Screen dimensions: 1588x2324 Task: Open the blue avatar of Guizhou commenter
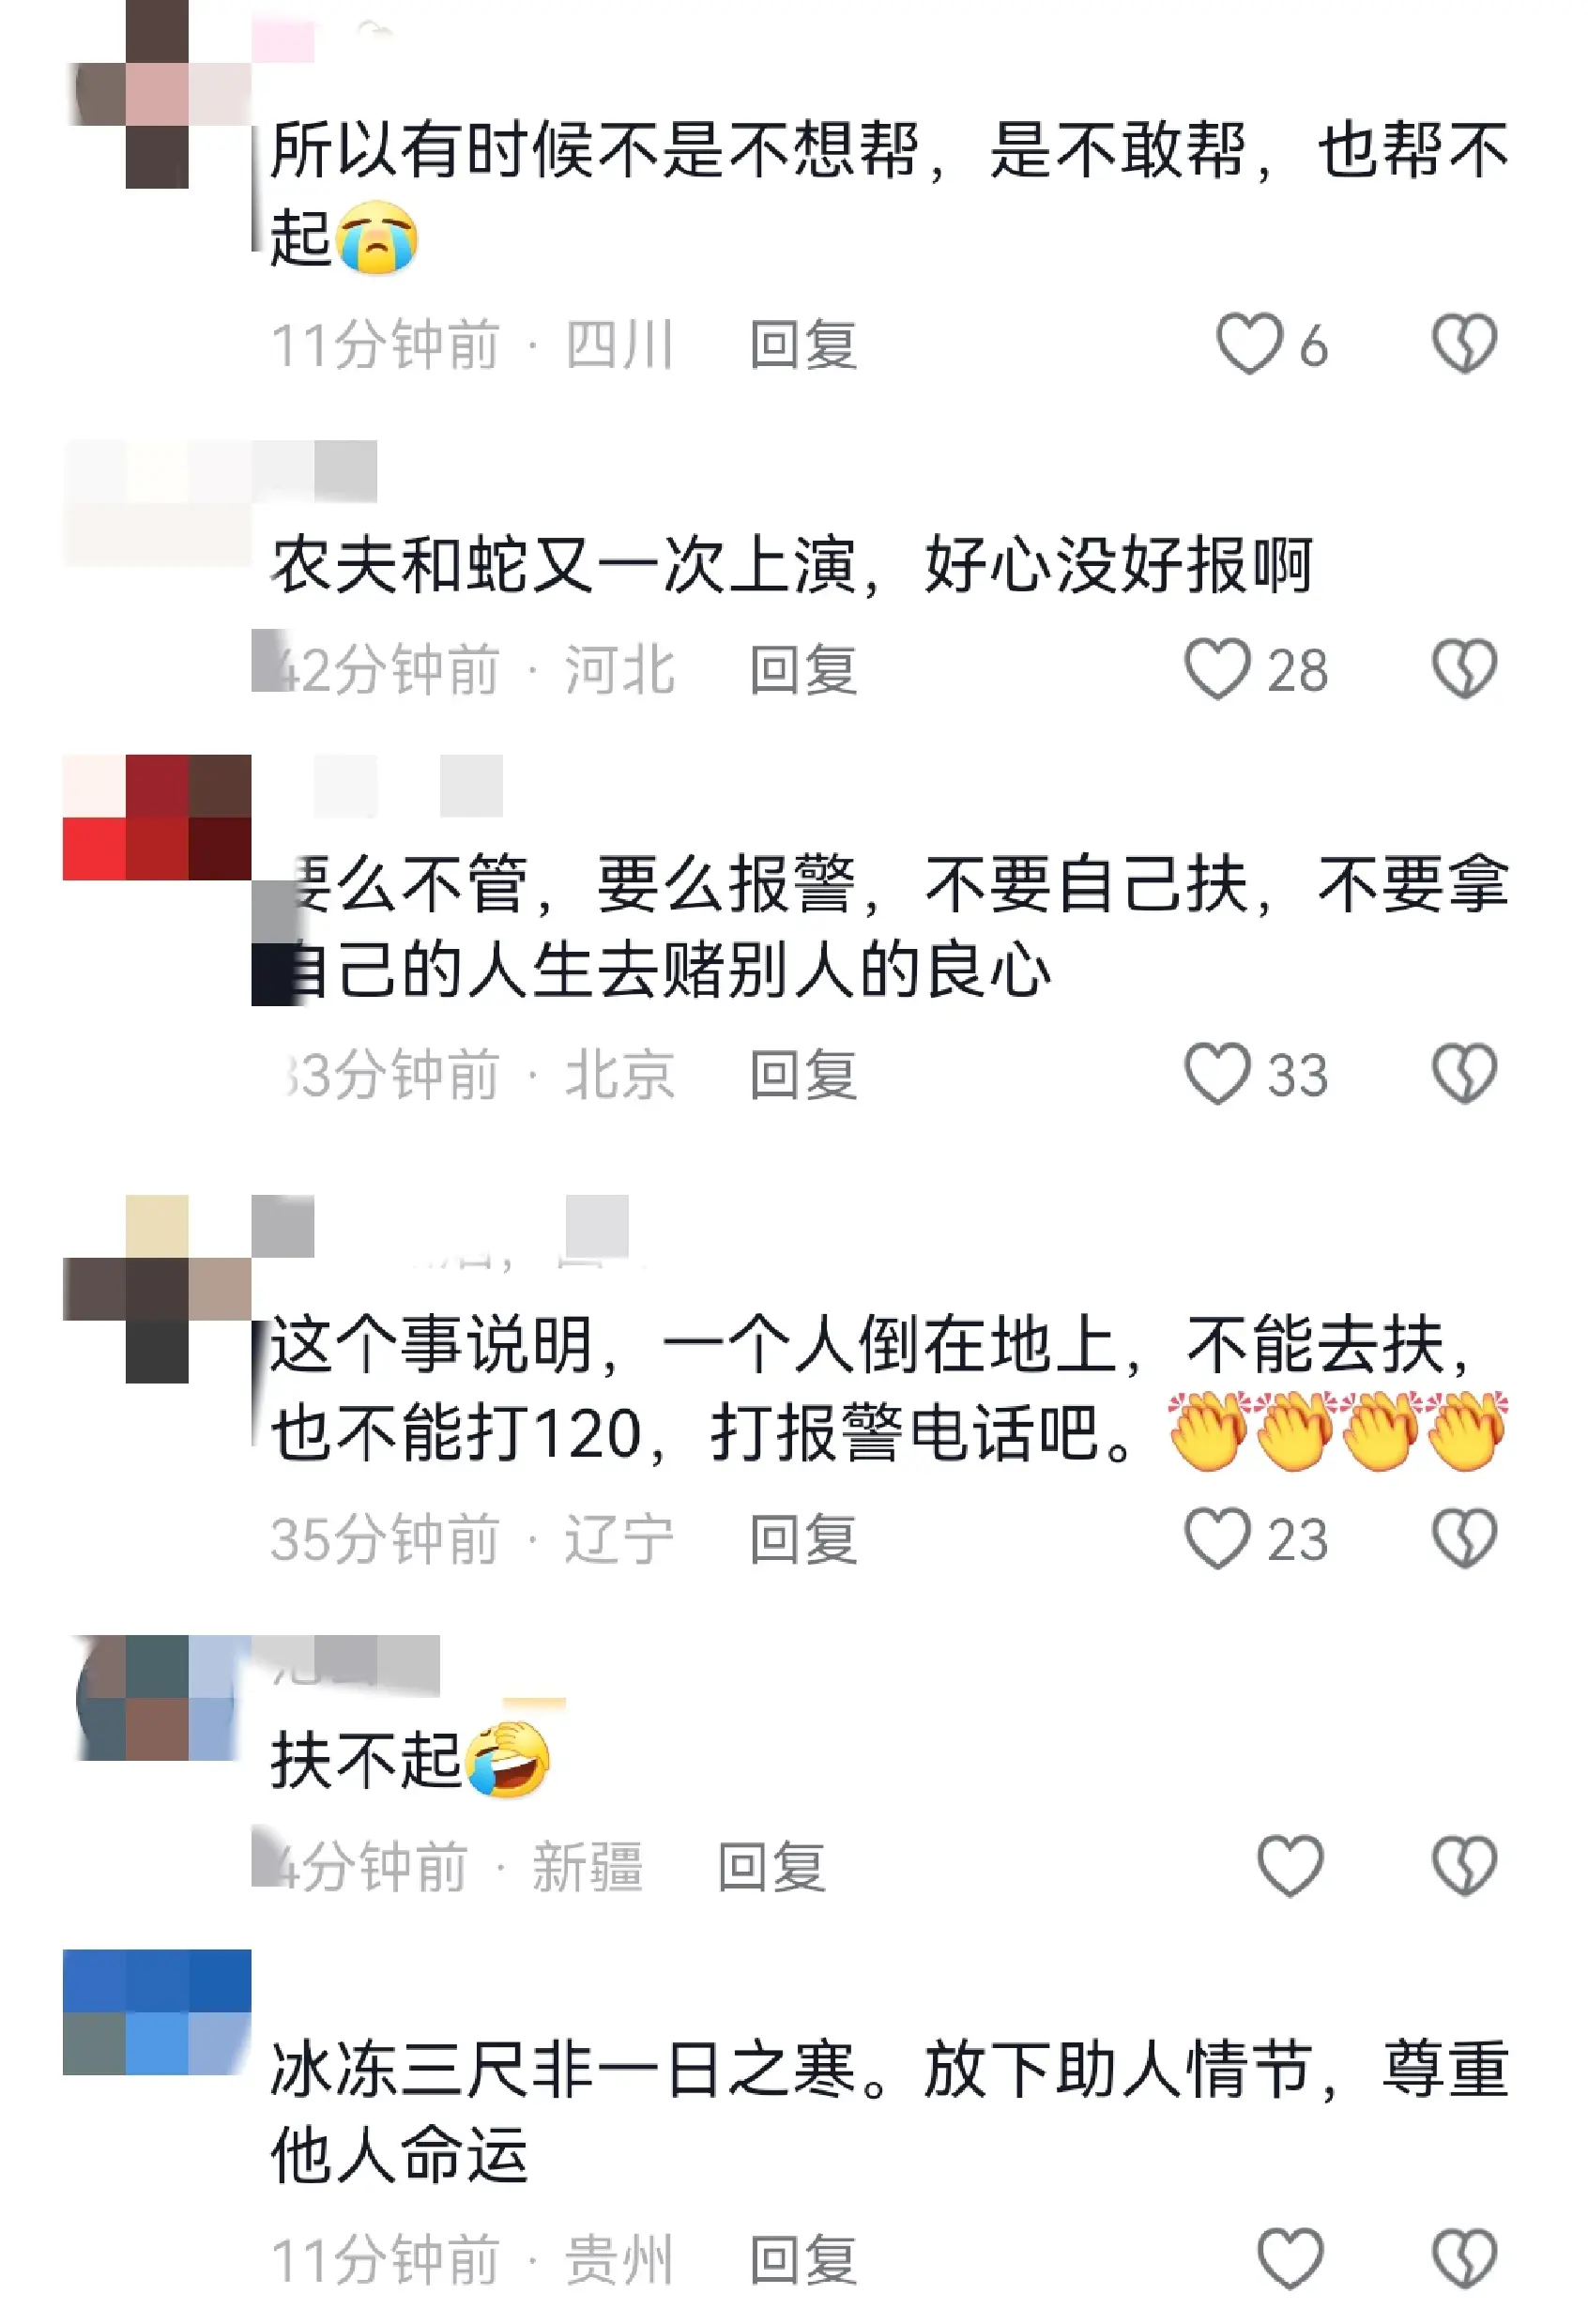[157, 2012]
